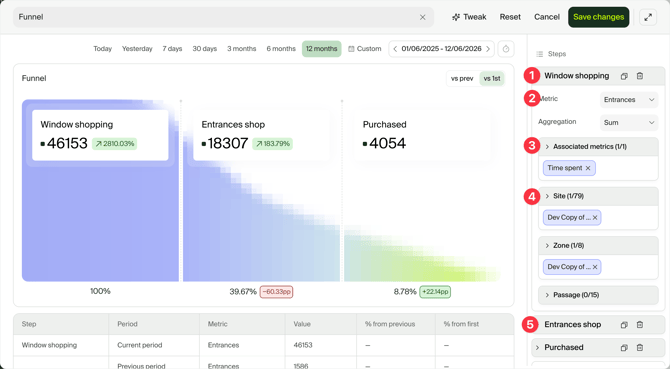Screen dimensions: 670x369
Task: Delete the Purchased step
Action: [x=640, y=348]
